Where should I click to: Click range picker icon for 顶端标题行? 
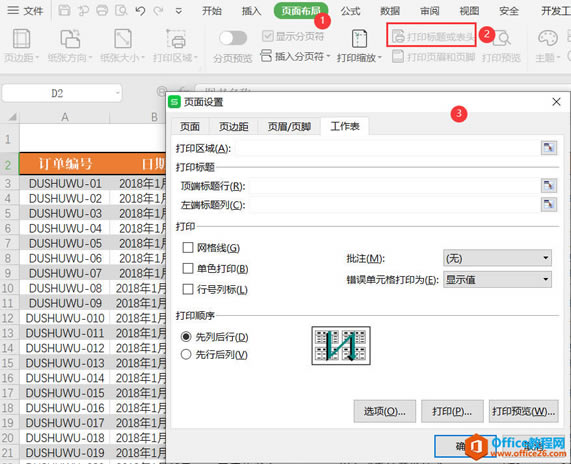point(548,186)
